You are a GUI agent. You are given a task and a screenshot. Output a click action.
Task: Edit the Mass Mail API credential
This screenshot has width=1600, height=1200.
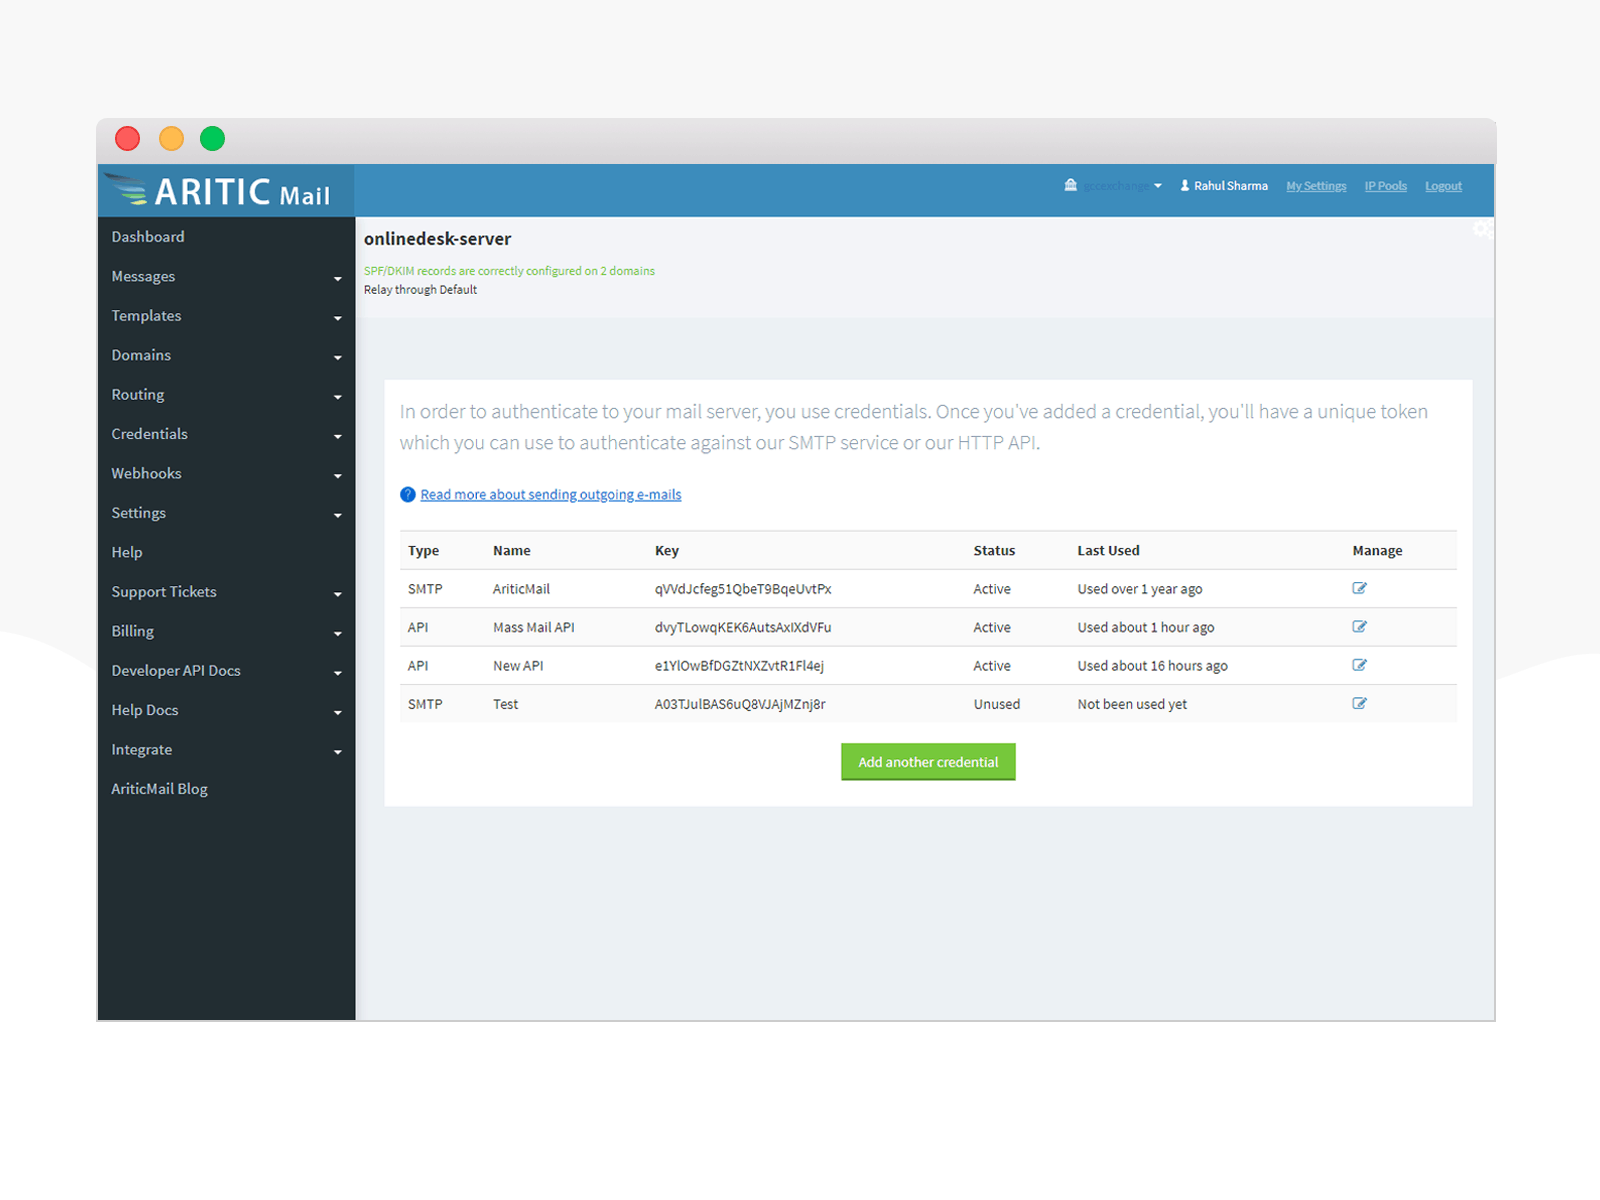1359,627
